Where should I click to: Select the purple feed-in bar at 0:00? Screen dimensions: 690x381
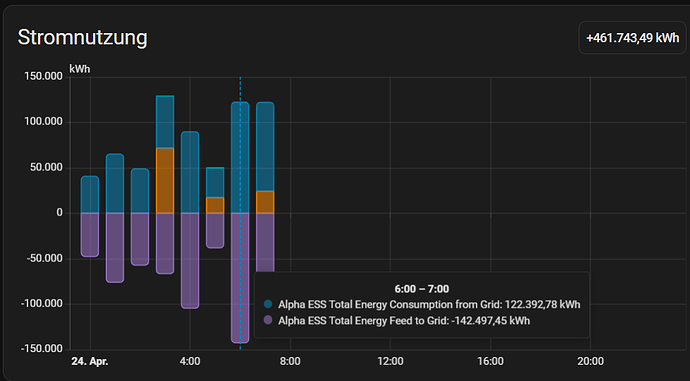point(90,235)
